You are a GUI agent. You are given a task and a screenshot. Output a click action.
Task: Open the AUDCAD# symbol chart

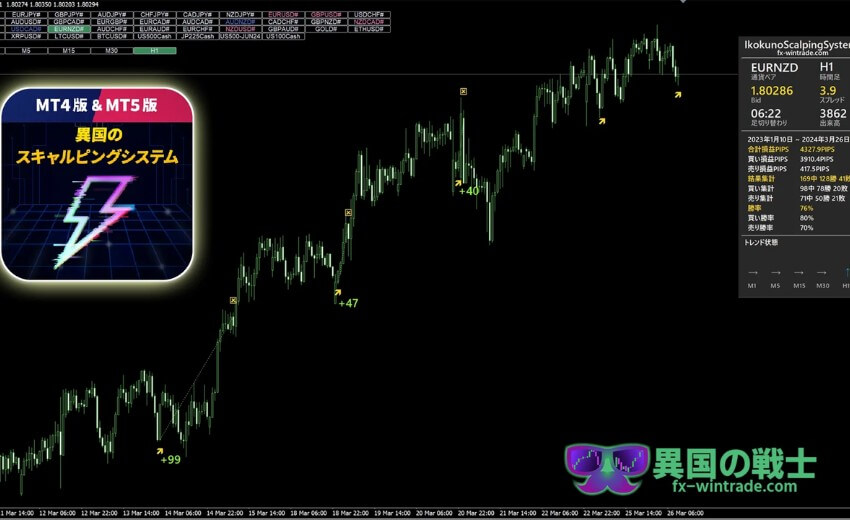198,22
